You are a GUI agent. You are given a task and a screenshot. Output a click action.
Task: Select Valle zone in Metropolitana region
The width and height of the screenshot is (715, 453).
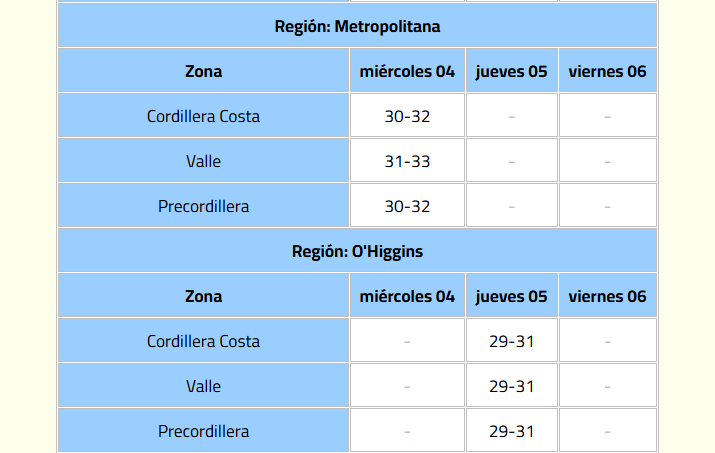tap(203, 161)
